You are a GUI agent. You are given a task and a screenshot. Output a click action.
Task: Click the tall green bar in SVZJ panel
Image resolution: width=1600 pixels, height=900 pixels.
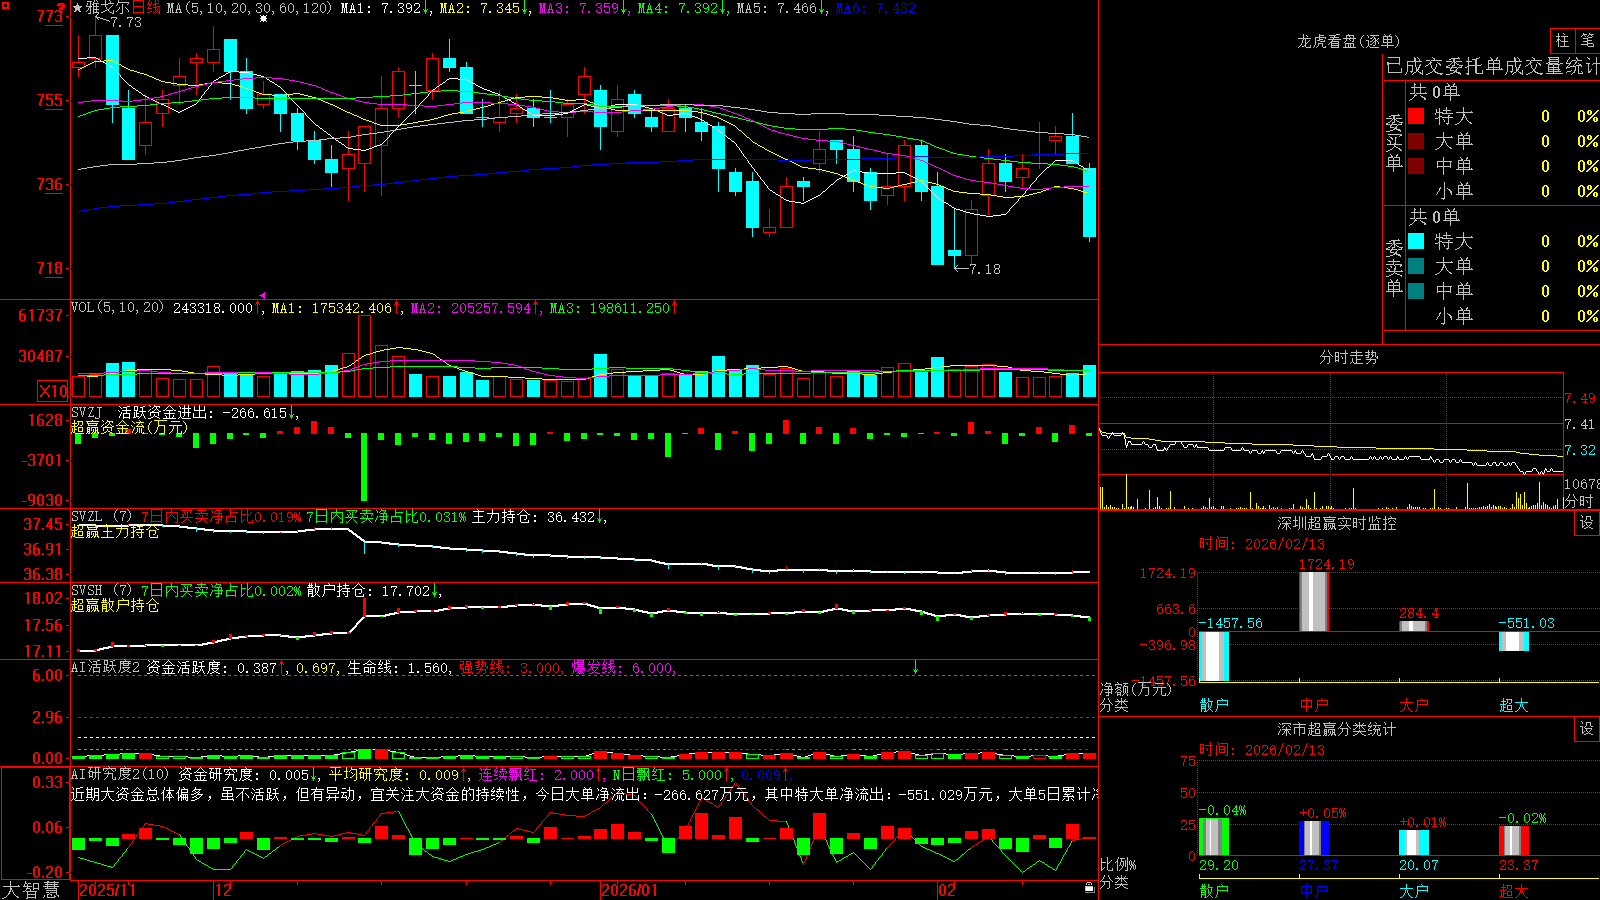click(364, 467)
